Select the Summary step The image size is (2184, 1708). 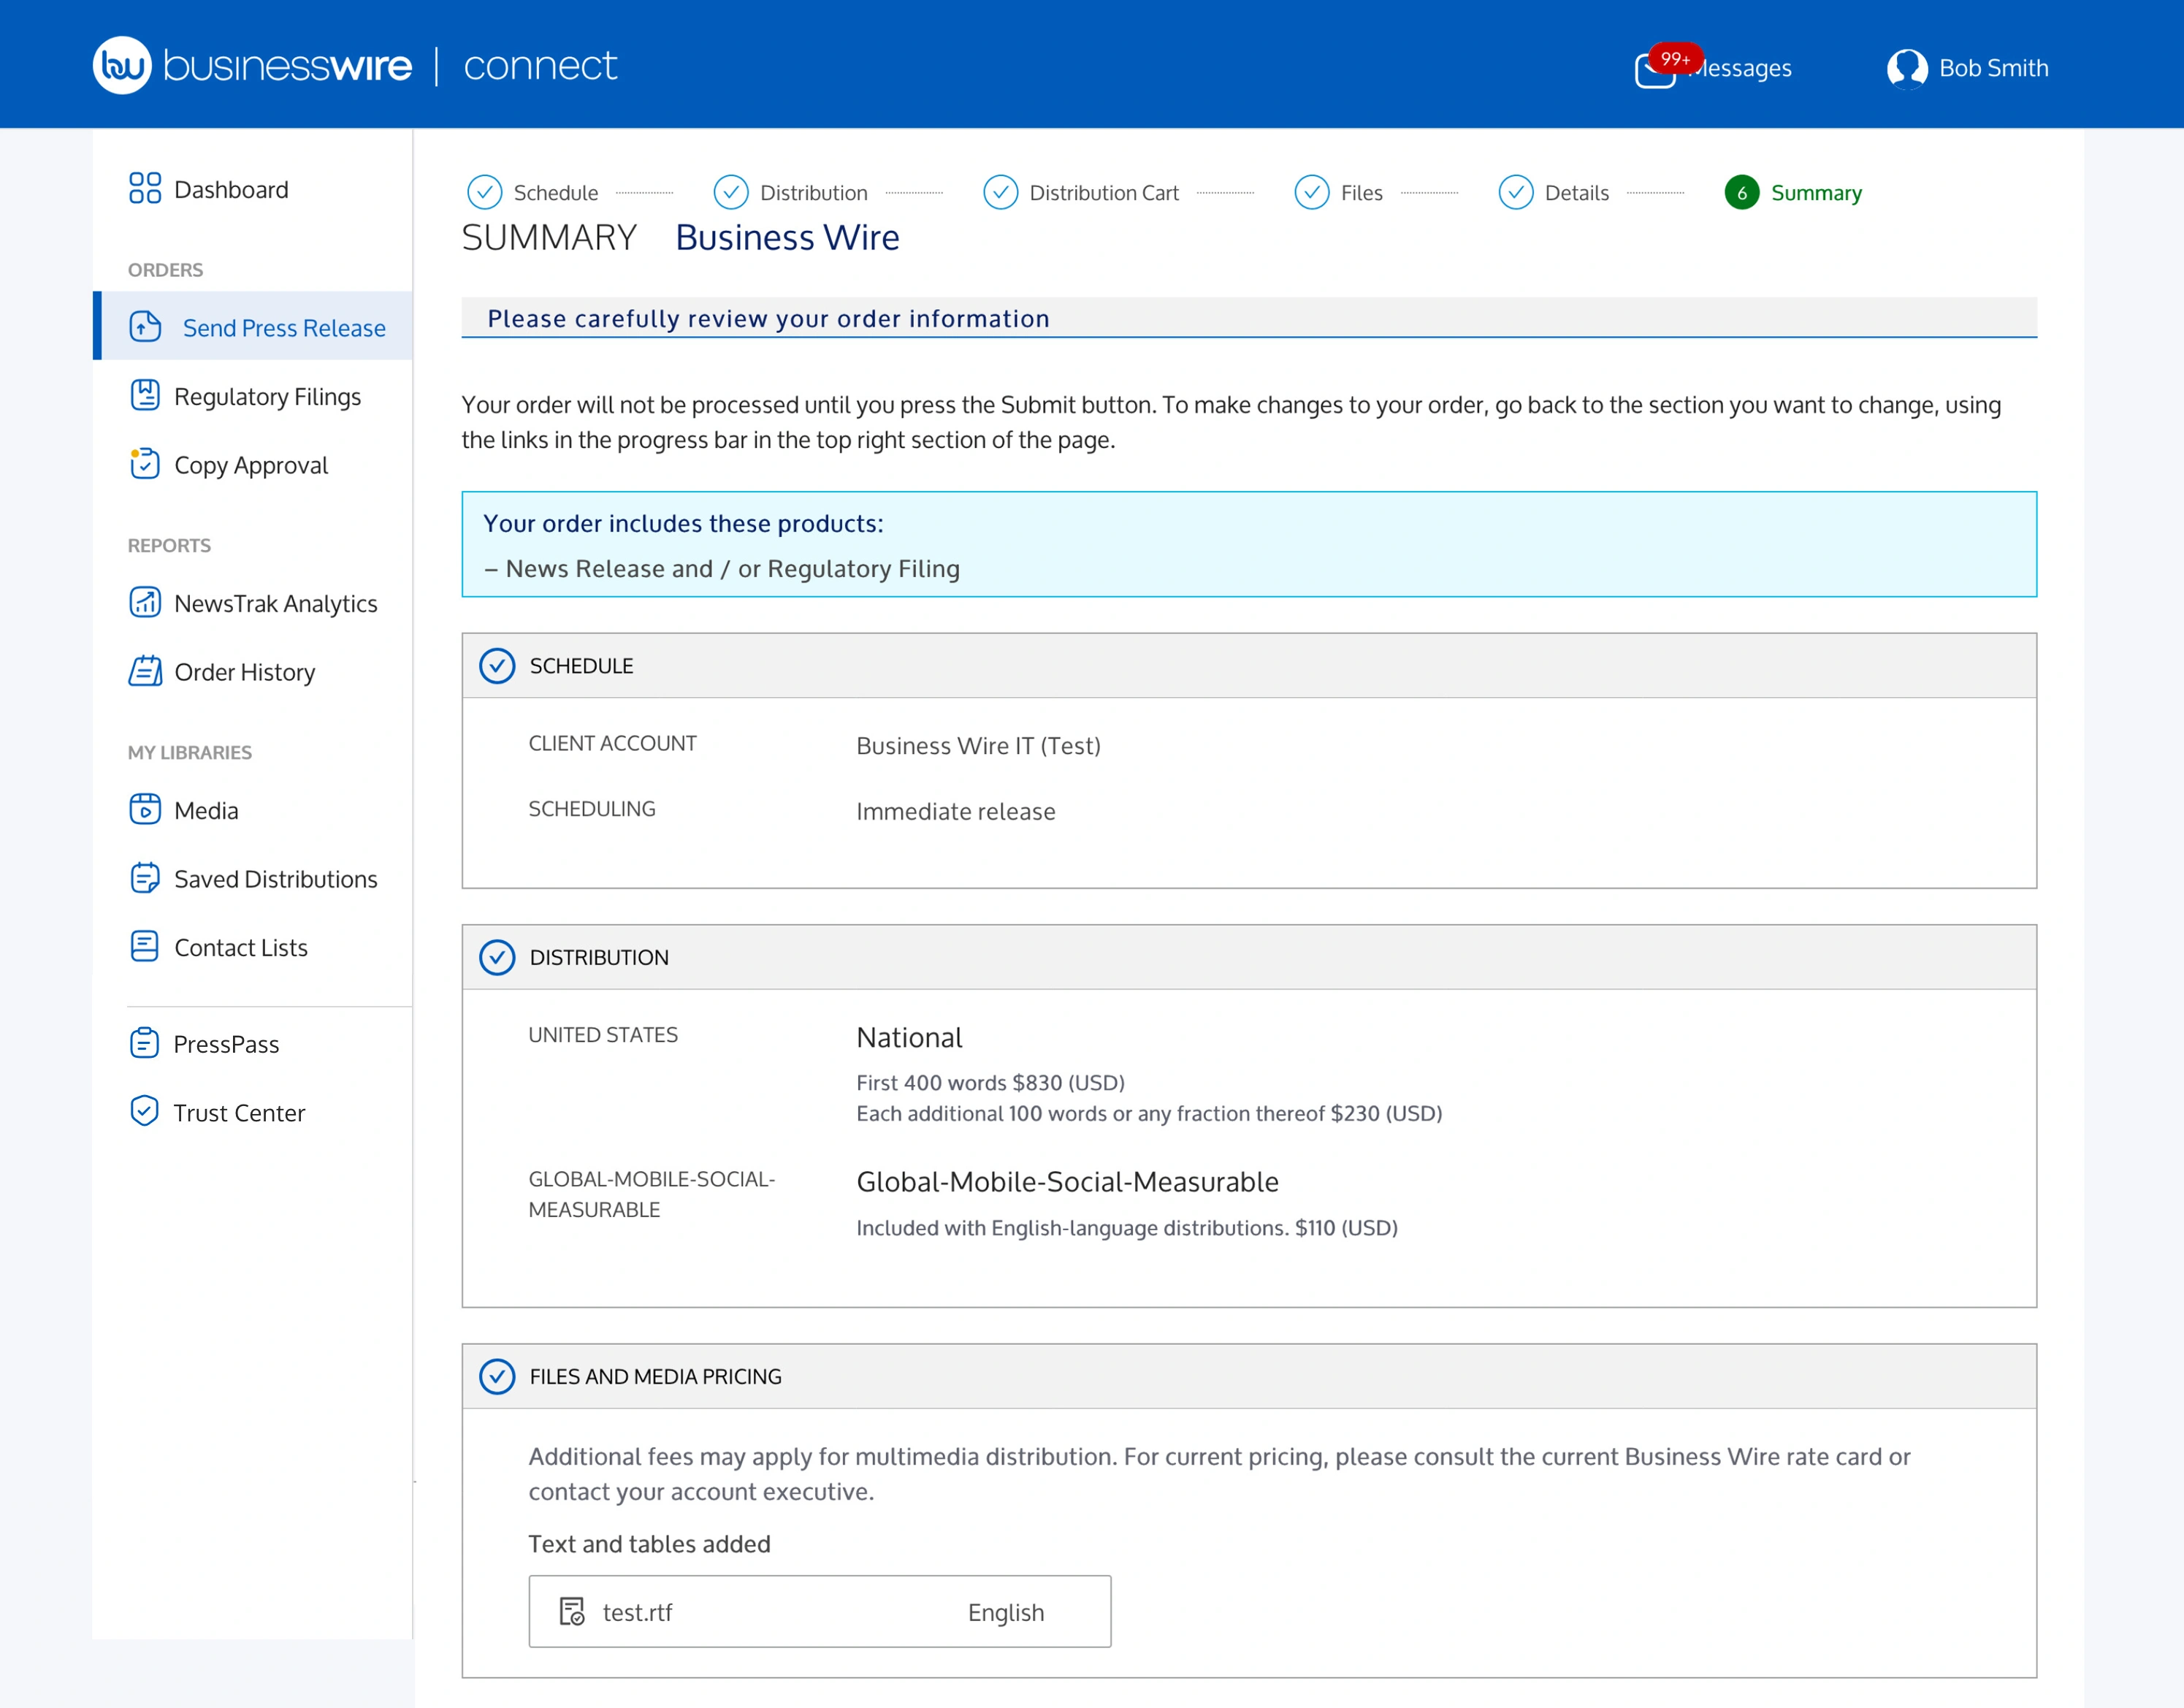[x=1793, y=192]
